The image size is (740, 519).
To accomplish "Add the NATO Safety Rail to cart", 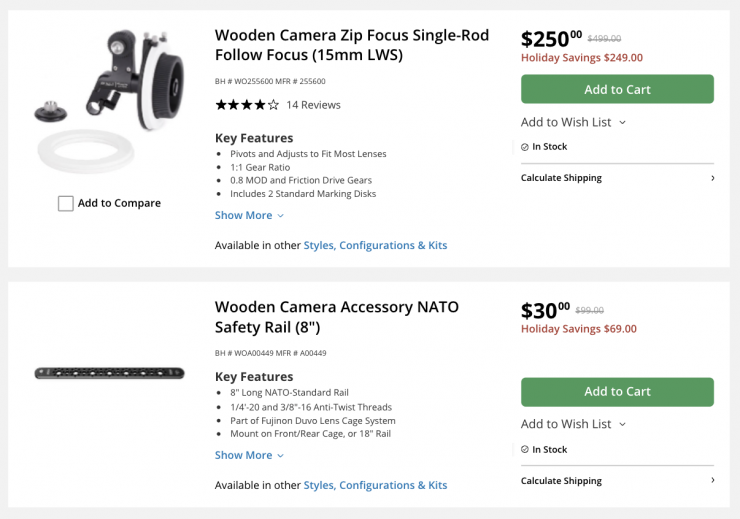I will (617, 392).
